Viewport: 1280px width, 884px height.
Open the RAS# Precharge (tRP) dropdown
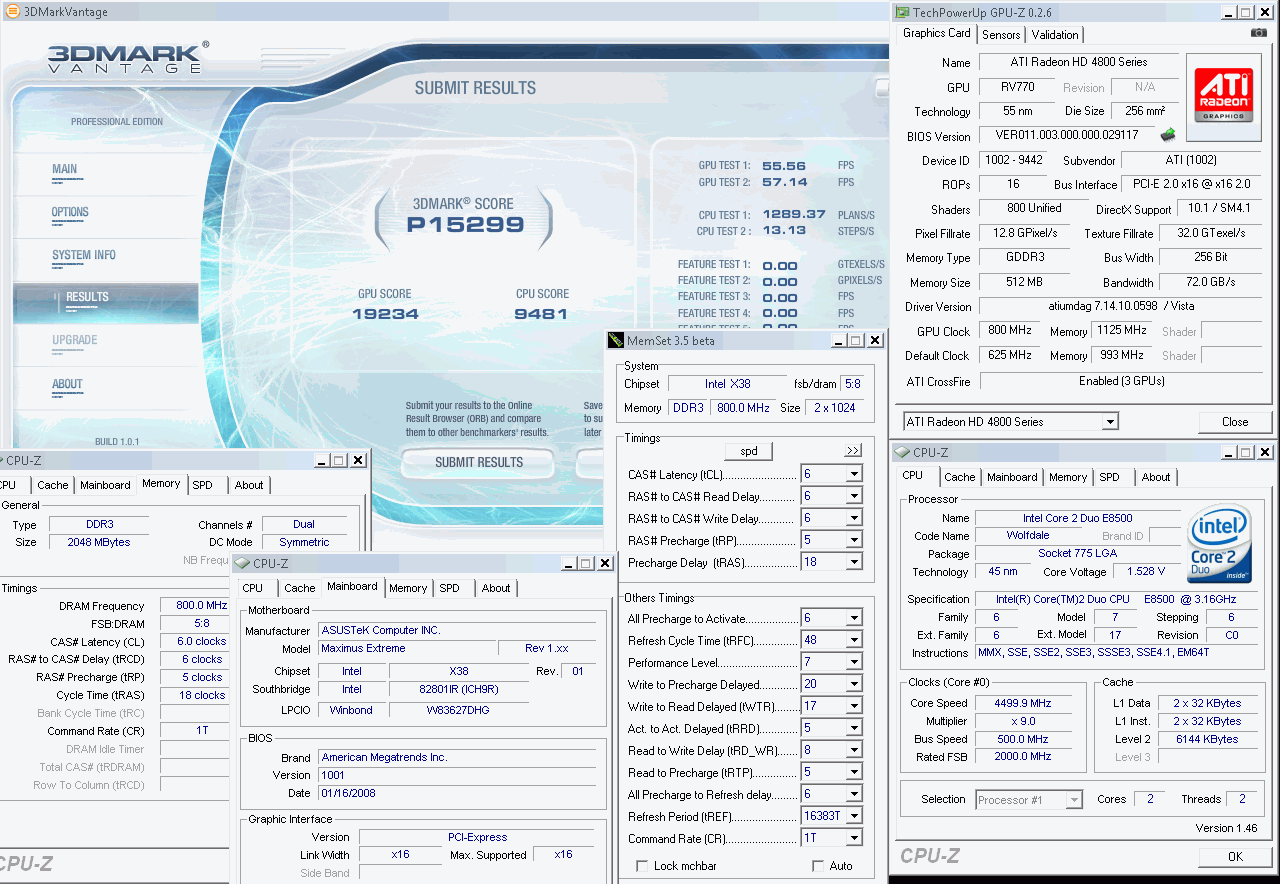coord(854,540)
